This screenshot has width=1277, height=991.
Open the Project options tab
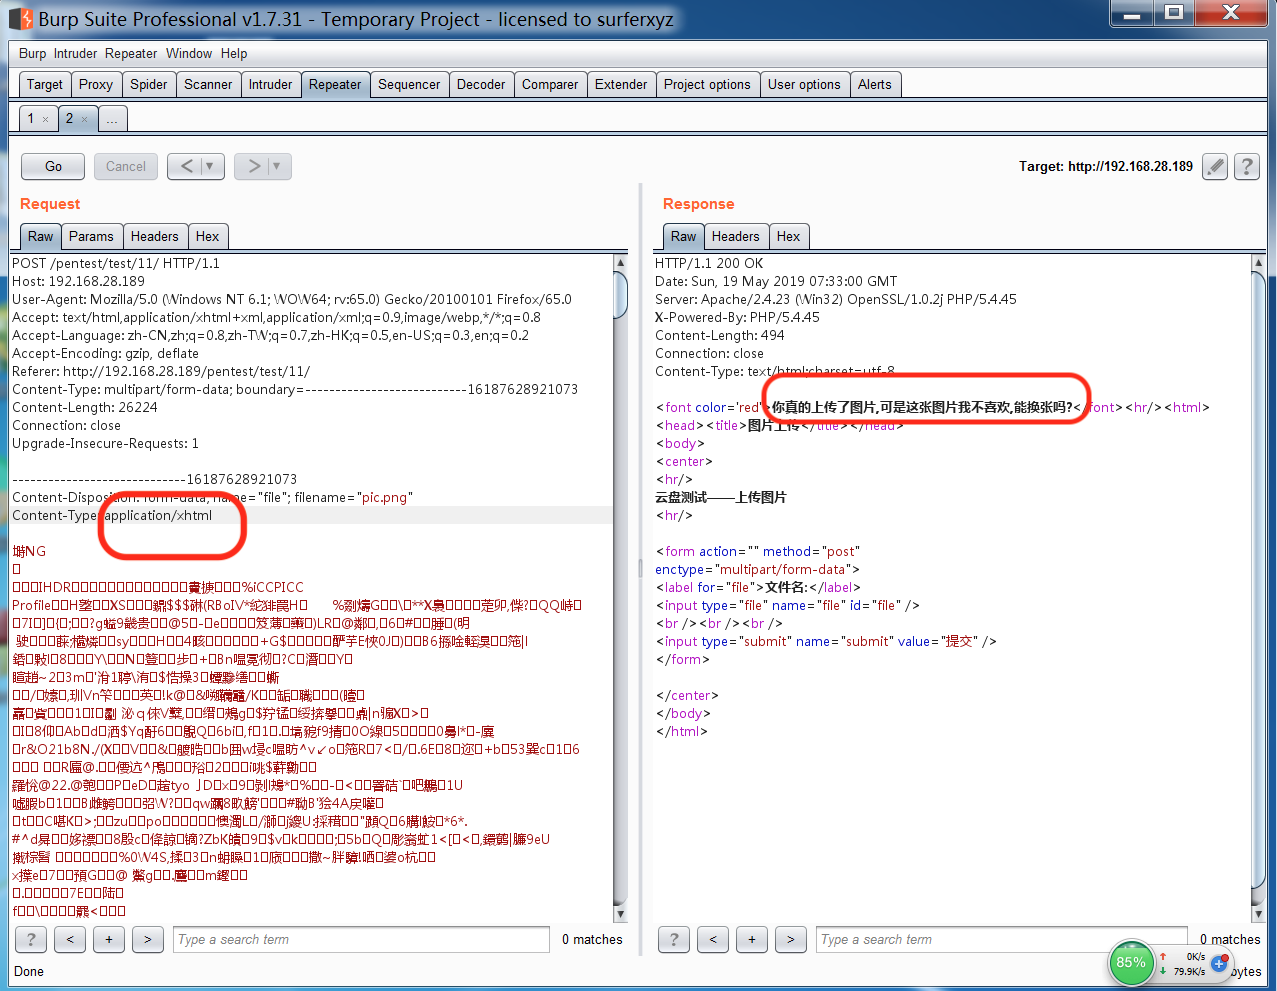pos(707,84)
